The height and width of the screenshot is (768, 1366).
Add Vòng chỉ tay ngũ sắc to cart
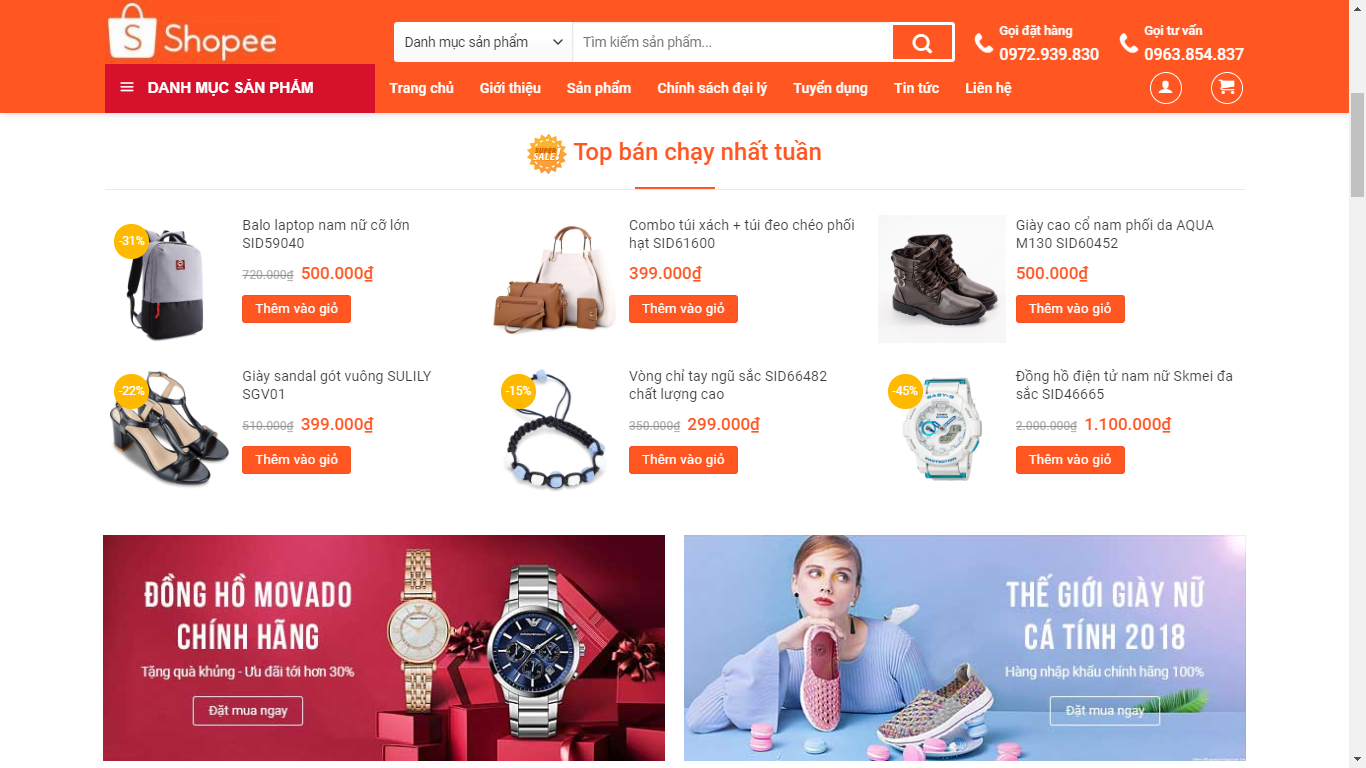(683, 460)
